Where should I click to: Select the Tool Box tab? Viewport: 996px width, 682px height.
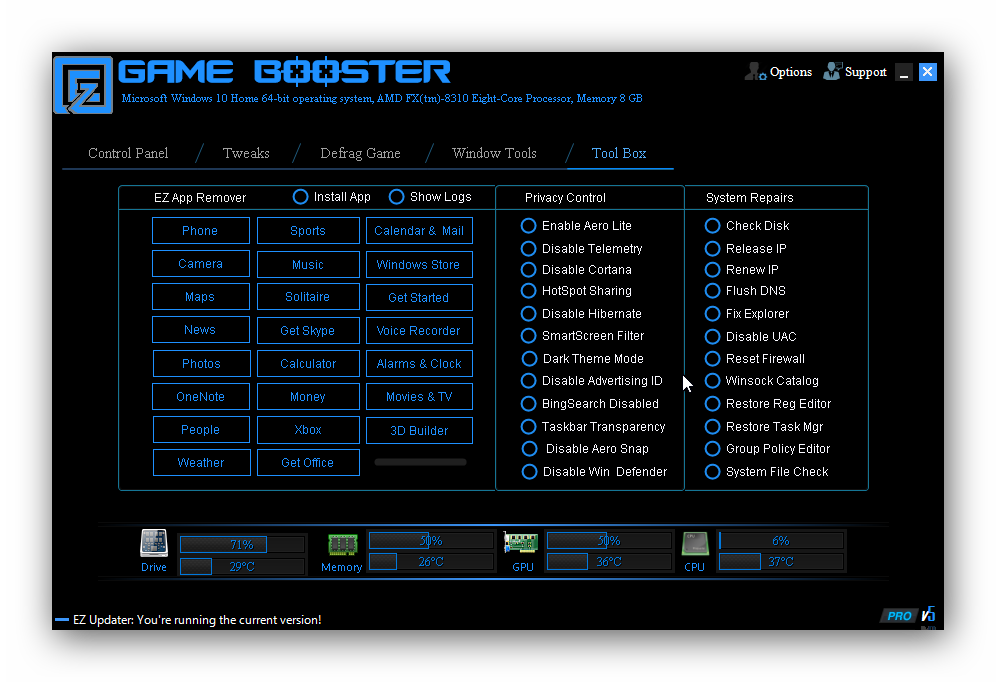(x=619, y=153)
